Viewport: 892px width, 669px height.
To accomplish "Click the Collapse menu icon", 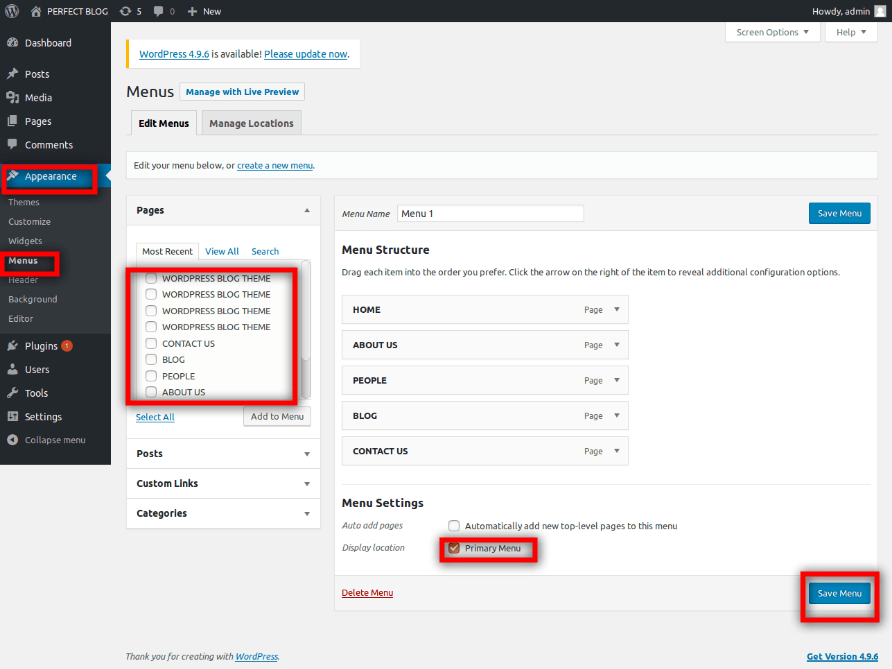I will [x=13, y=440].
